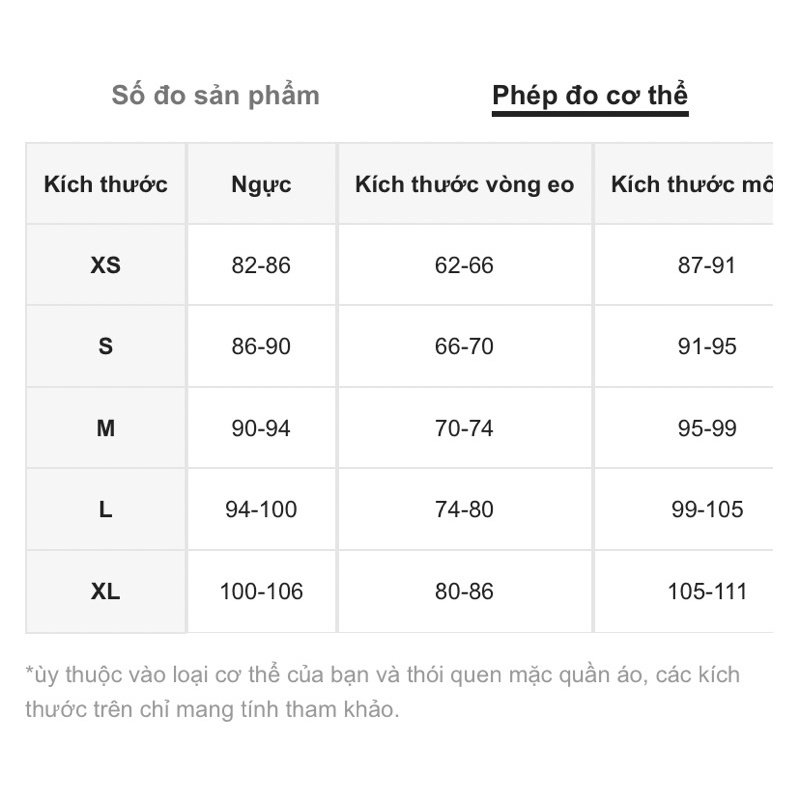Click the S size row label
Screen dimensions: 800x800
[106, 347]
